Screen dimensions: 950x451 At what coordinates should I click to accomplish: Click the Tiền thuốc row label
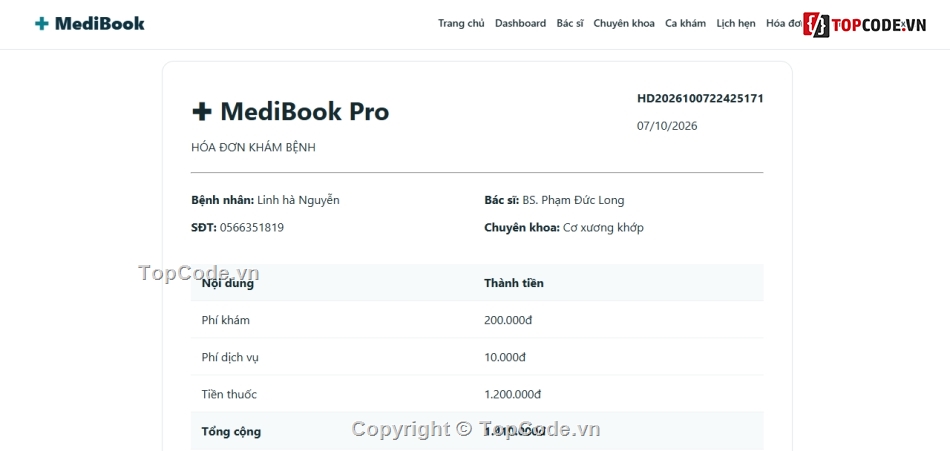tap(229, 395)
